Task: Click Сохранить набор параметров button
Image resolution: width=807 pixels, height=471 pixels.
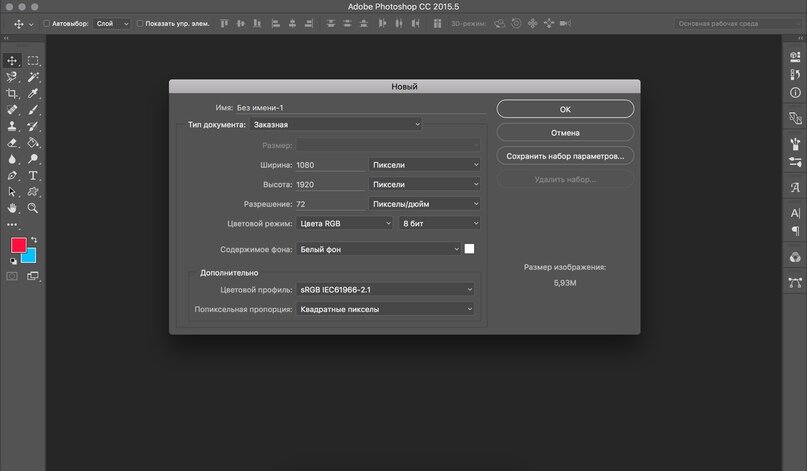Action: point(565,156)
